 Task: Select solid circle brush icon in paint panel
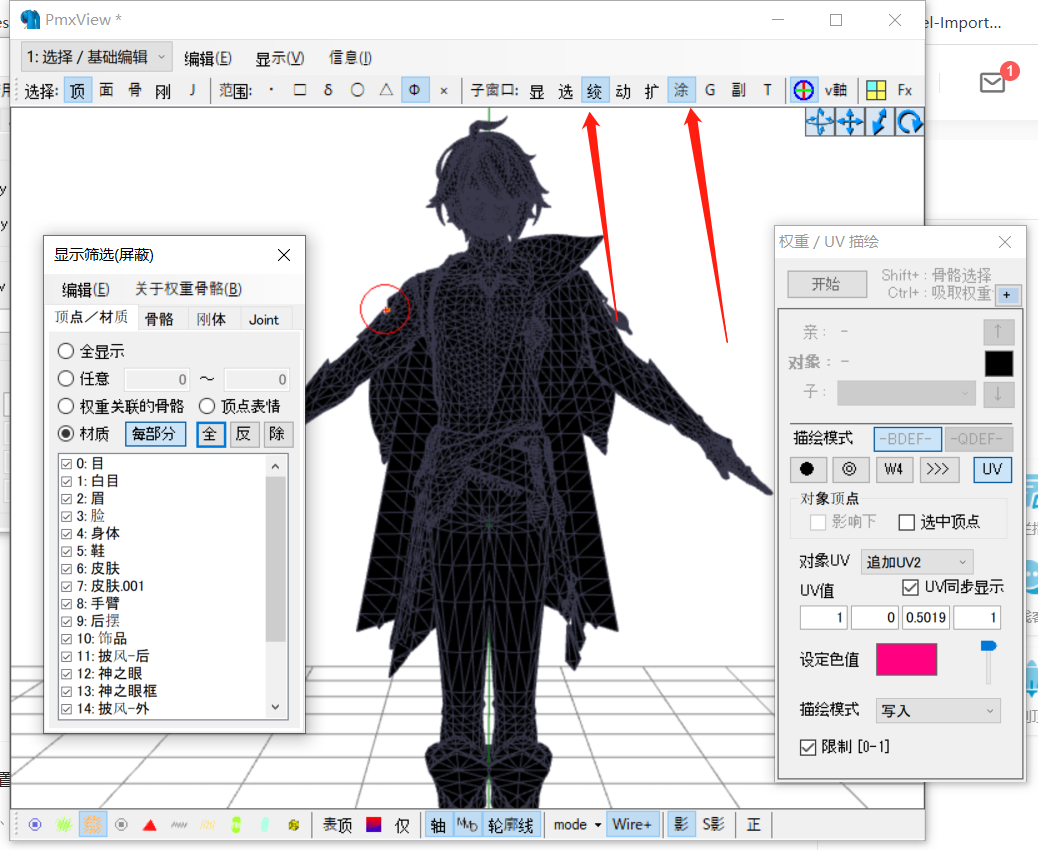pyautogui.click(x=808, y=469)
